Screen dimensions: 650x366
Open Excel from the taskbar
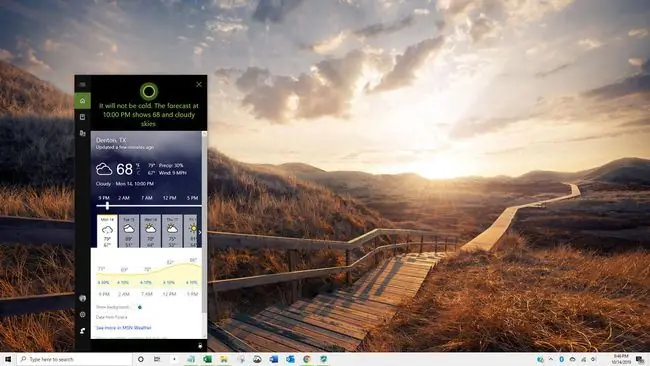(207, 359)
